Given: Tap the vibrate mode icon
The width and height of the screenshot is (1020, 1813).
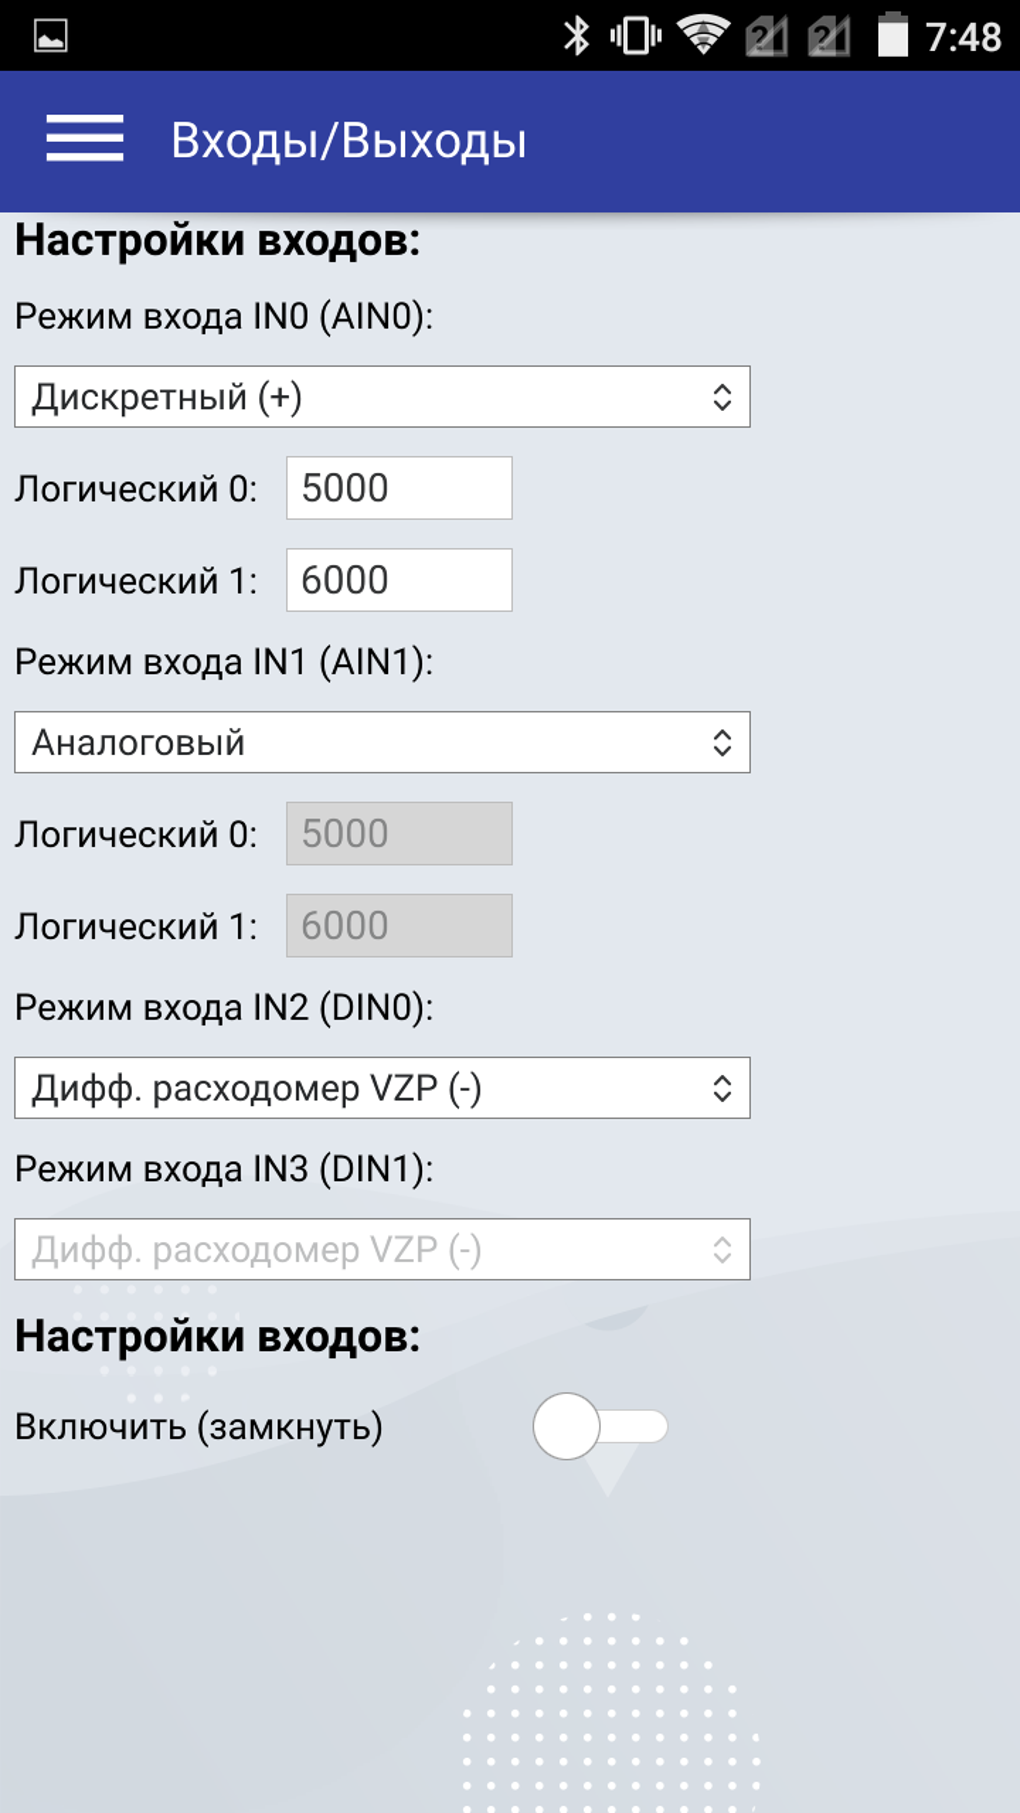Looking at the screenshot, I should [x=633, y=35].
